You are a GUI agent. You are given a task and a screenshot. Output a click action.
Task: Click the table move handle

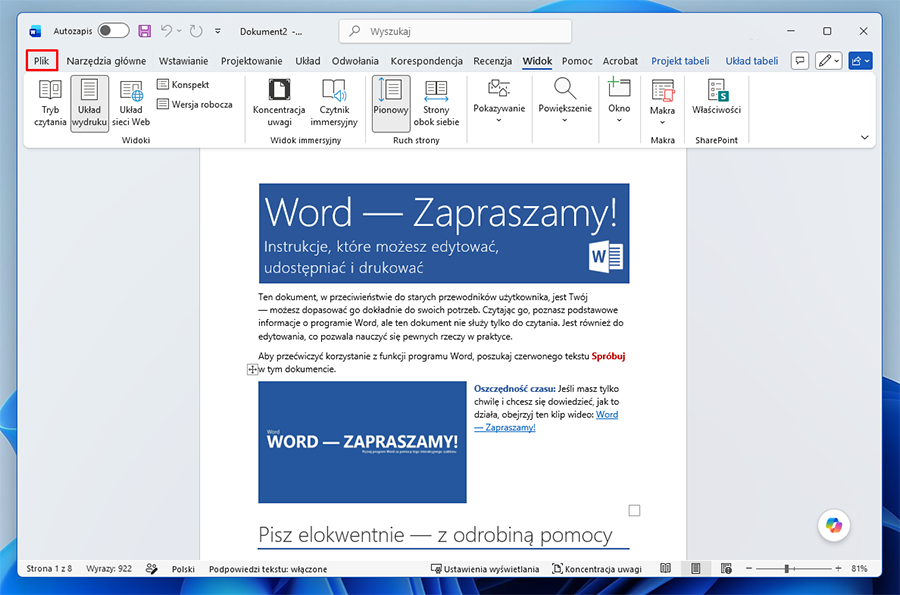[252, 370]
